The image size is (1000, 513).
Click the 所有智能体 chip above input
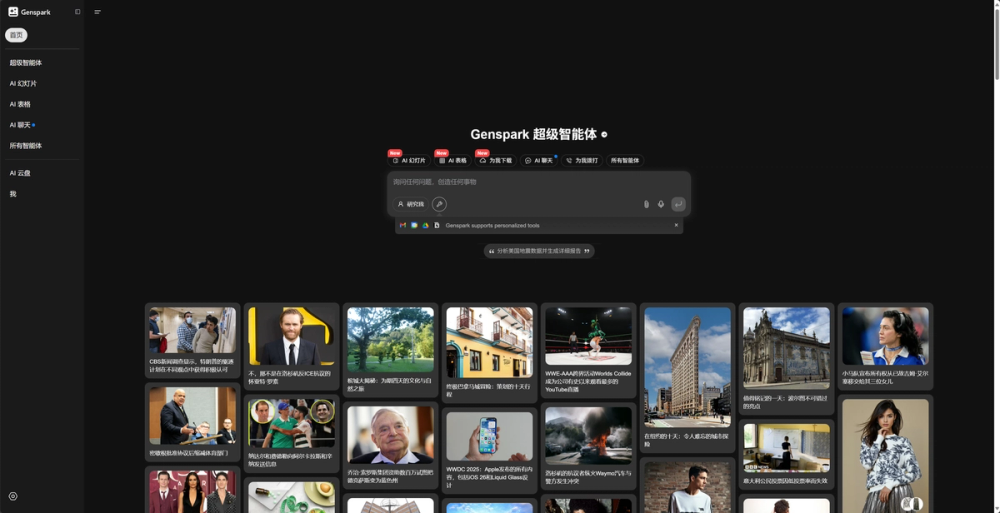(625, 161)
